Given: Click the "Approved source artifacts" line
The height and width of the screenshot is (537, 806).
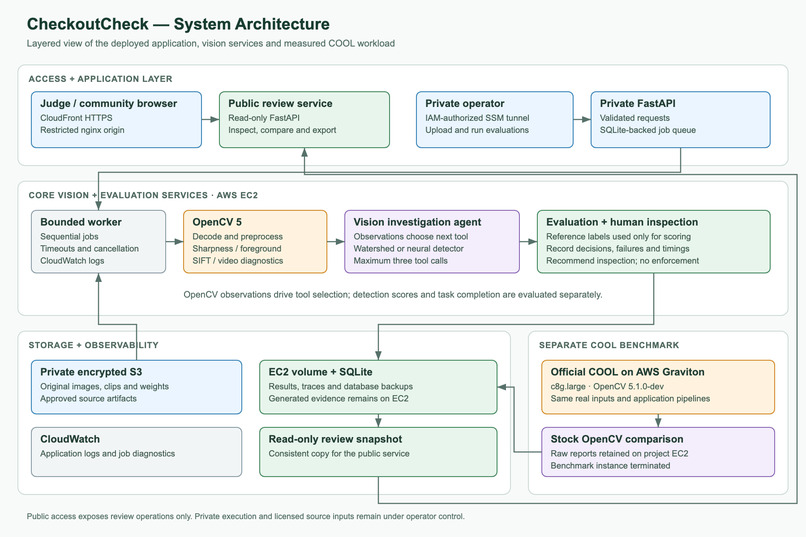Looking at the screenshot, I should [88, 399].
